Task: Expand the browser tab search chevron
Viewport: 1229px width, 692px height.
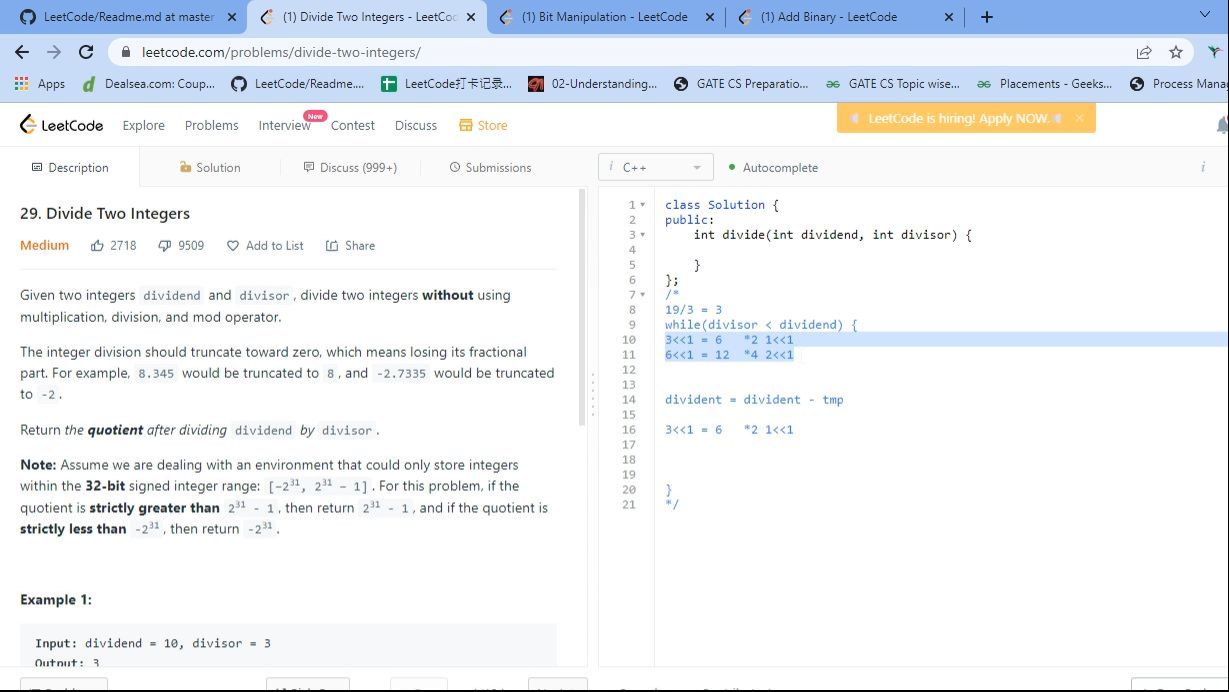Action: [x=1204, y=16]
